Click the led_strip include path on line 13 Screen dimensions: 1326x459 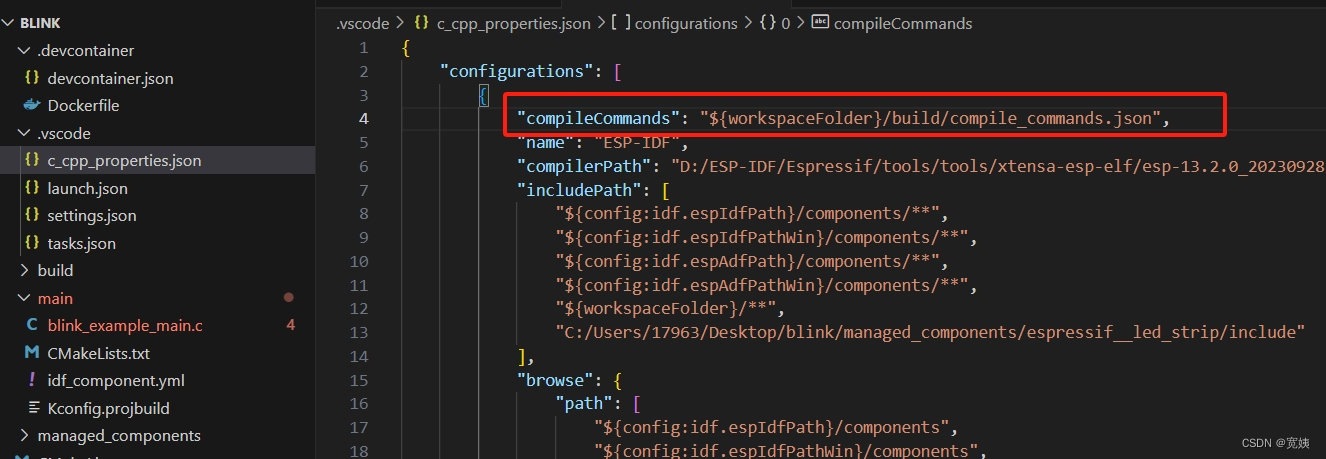coord(930,332)
